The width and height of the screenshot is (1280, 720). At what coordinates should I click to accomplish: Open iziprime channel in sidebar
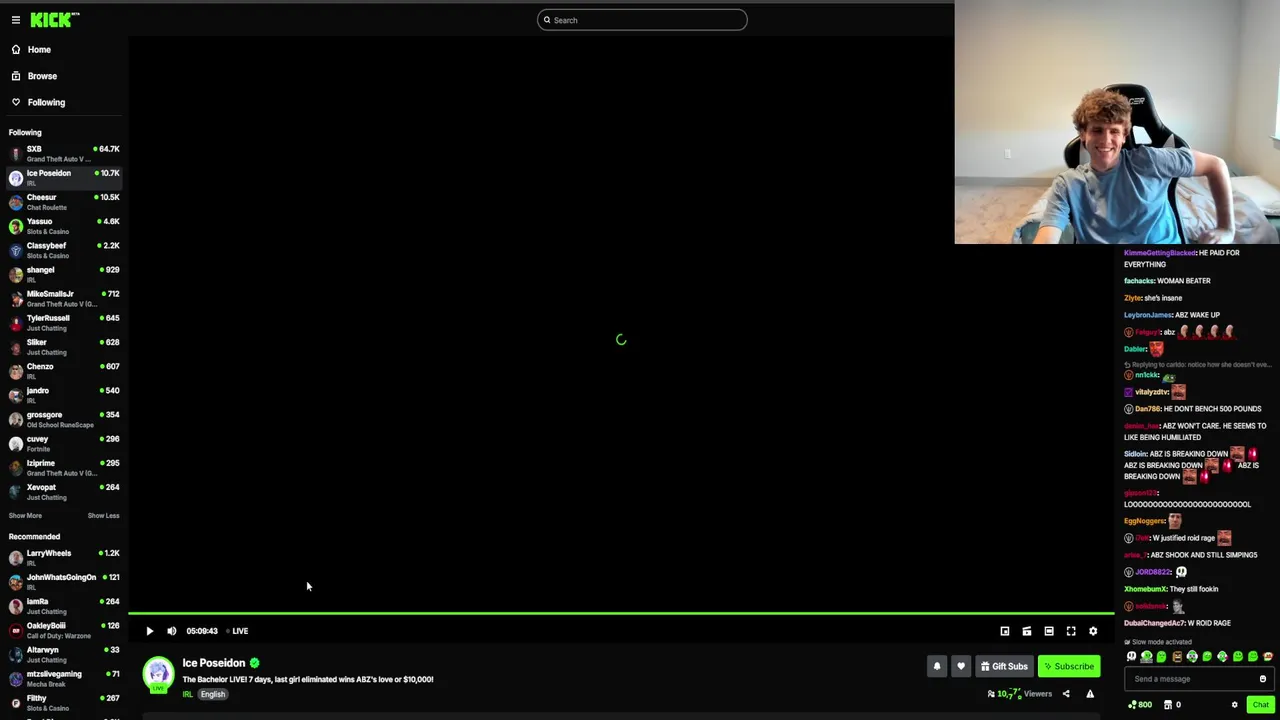coord(64,467)
